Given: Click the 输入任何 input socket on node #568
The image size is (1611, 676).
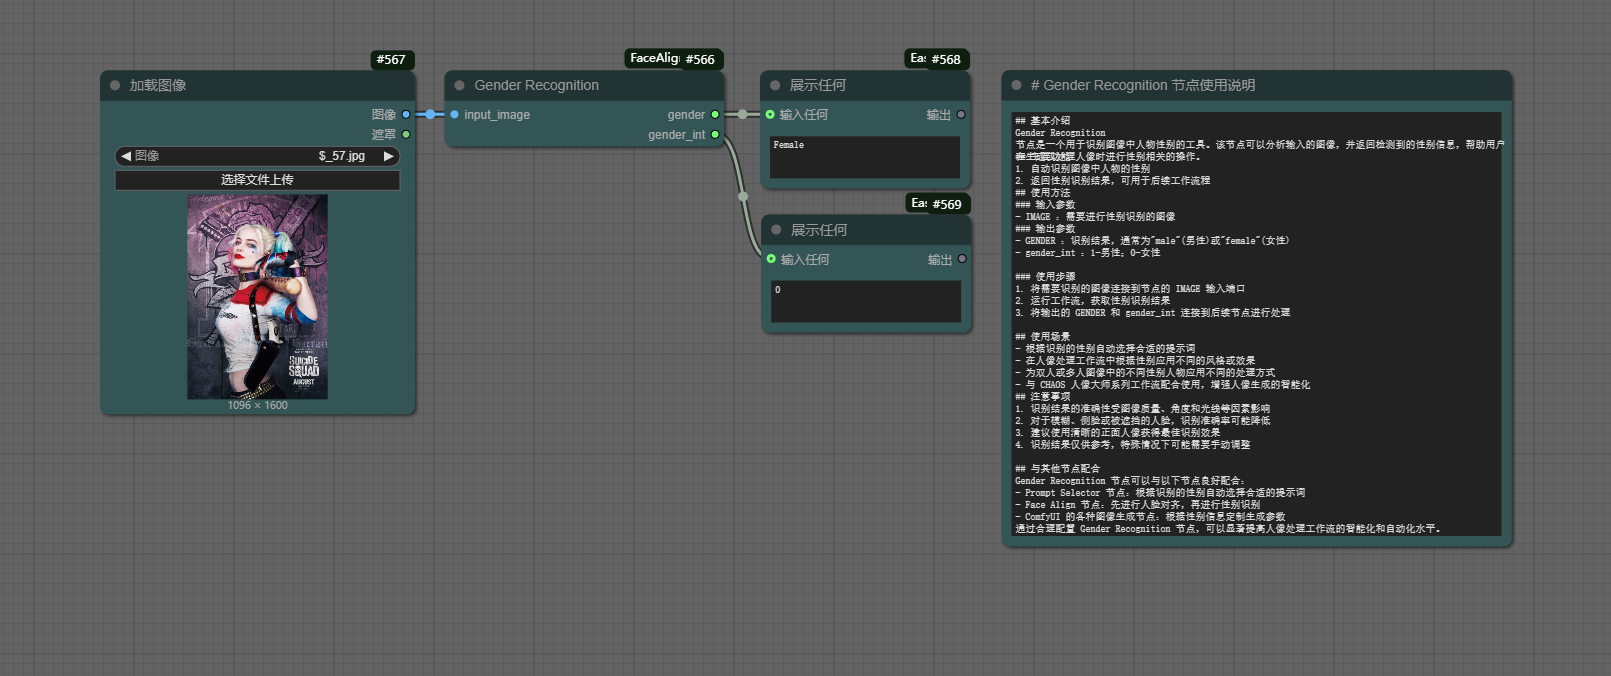Looking at the screenshot, I should tap(770, 114).
